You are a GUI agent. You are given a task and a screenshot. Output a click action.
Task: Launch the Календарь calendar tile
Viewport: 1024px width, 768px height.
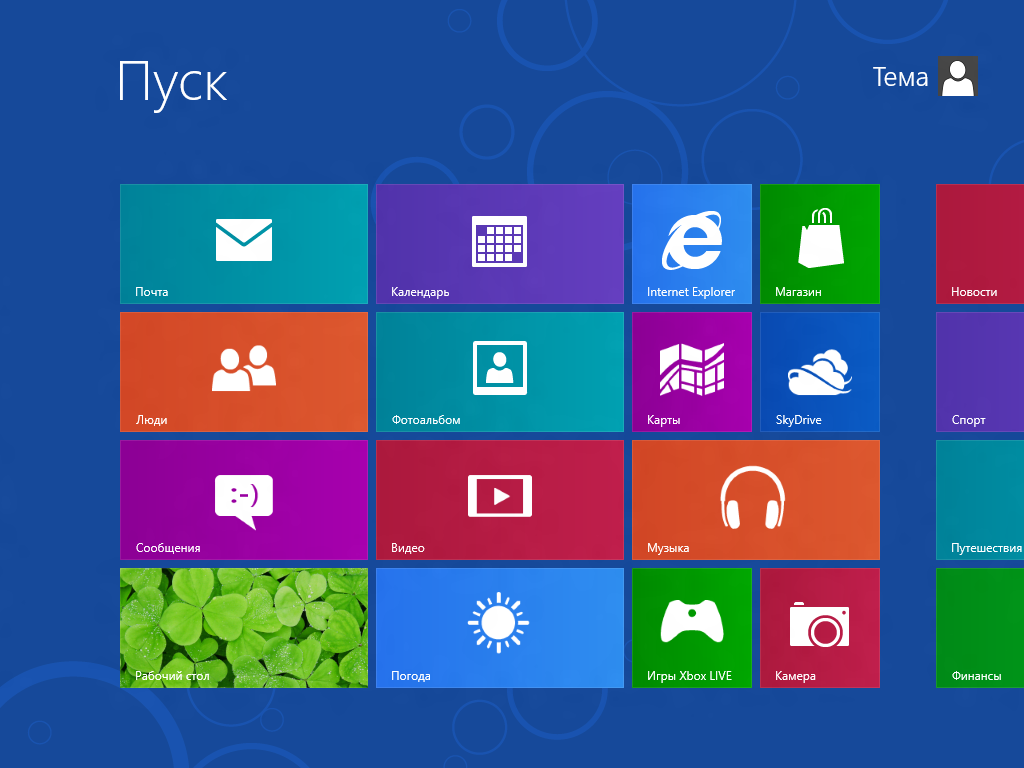499,243
